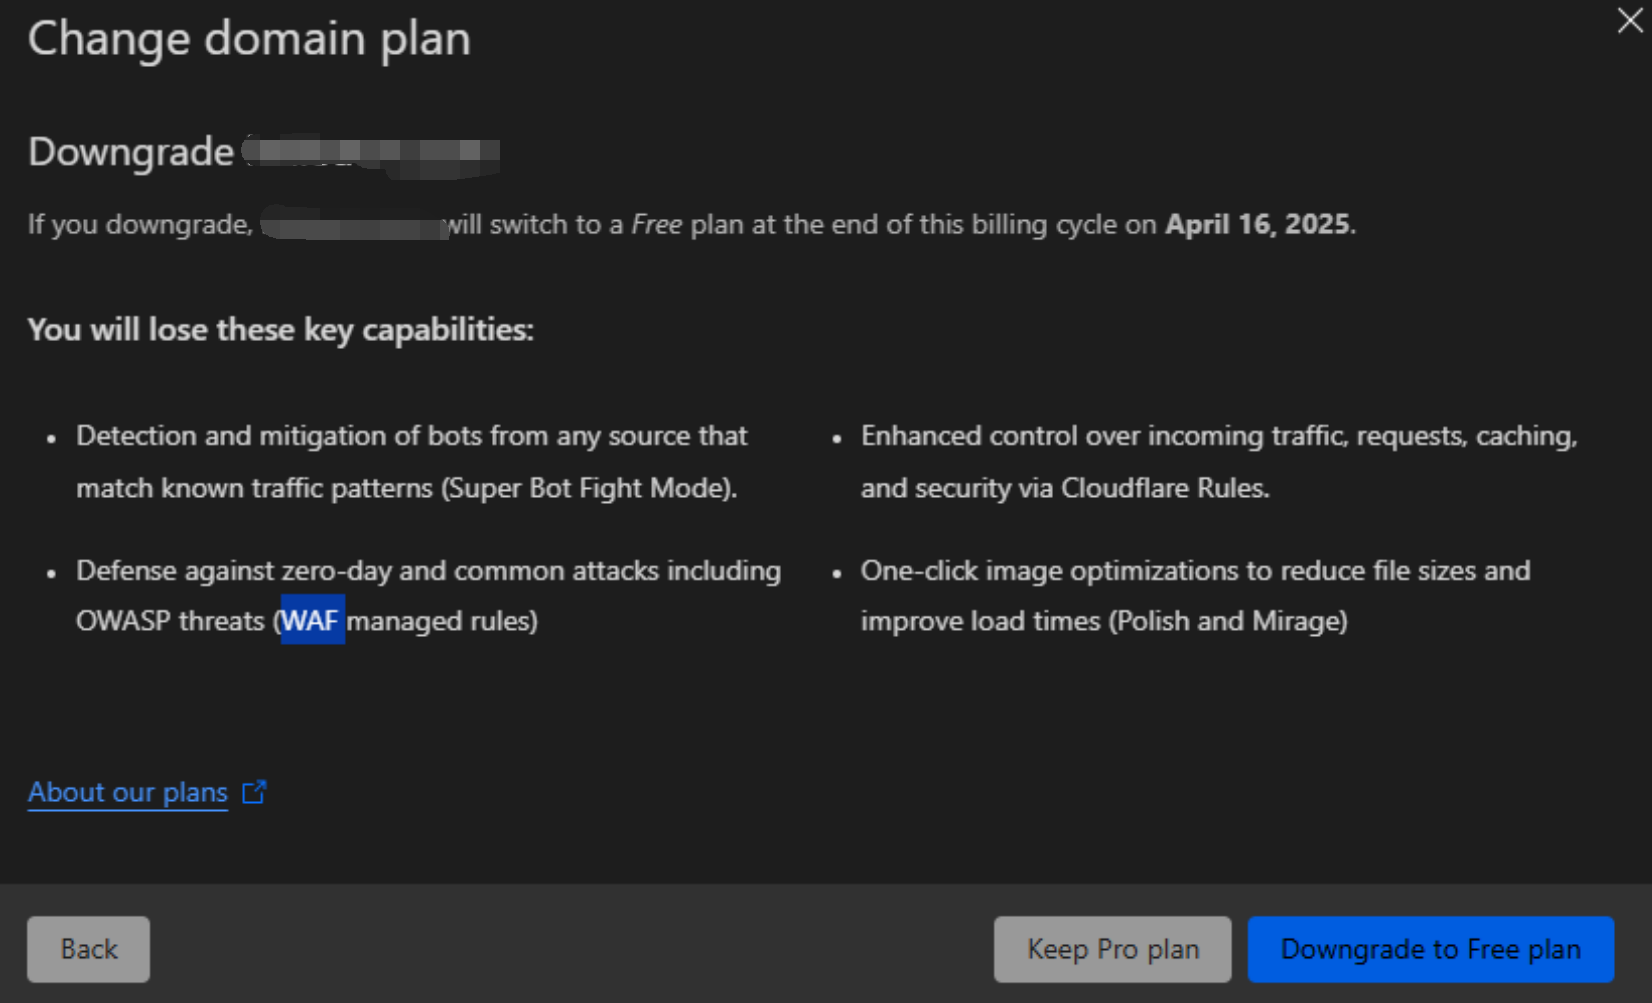Choose Keep Pro plan
The height and width of the screenshot is (1003, 1652).
pos(1112,949)
